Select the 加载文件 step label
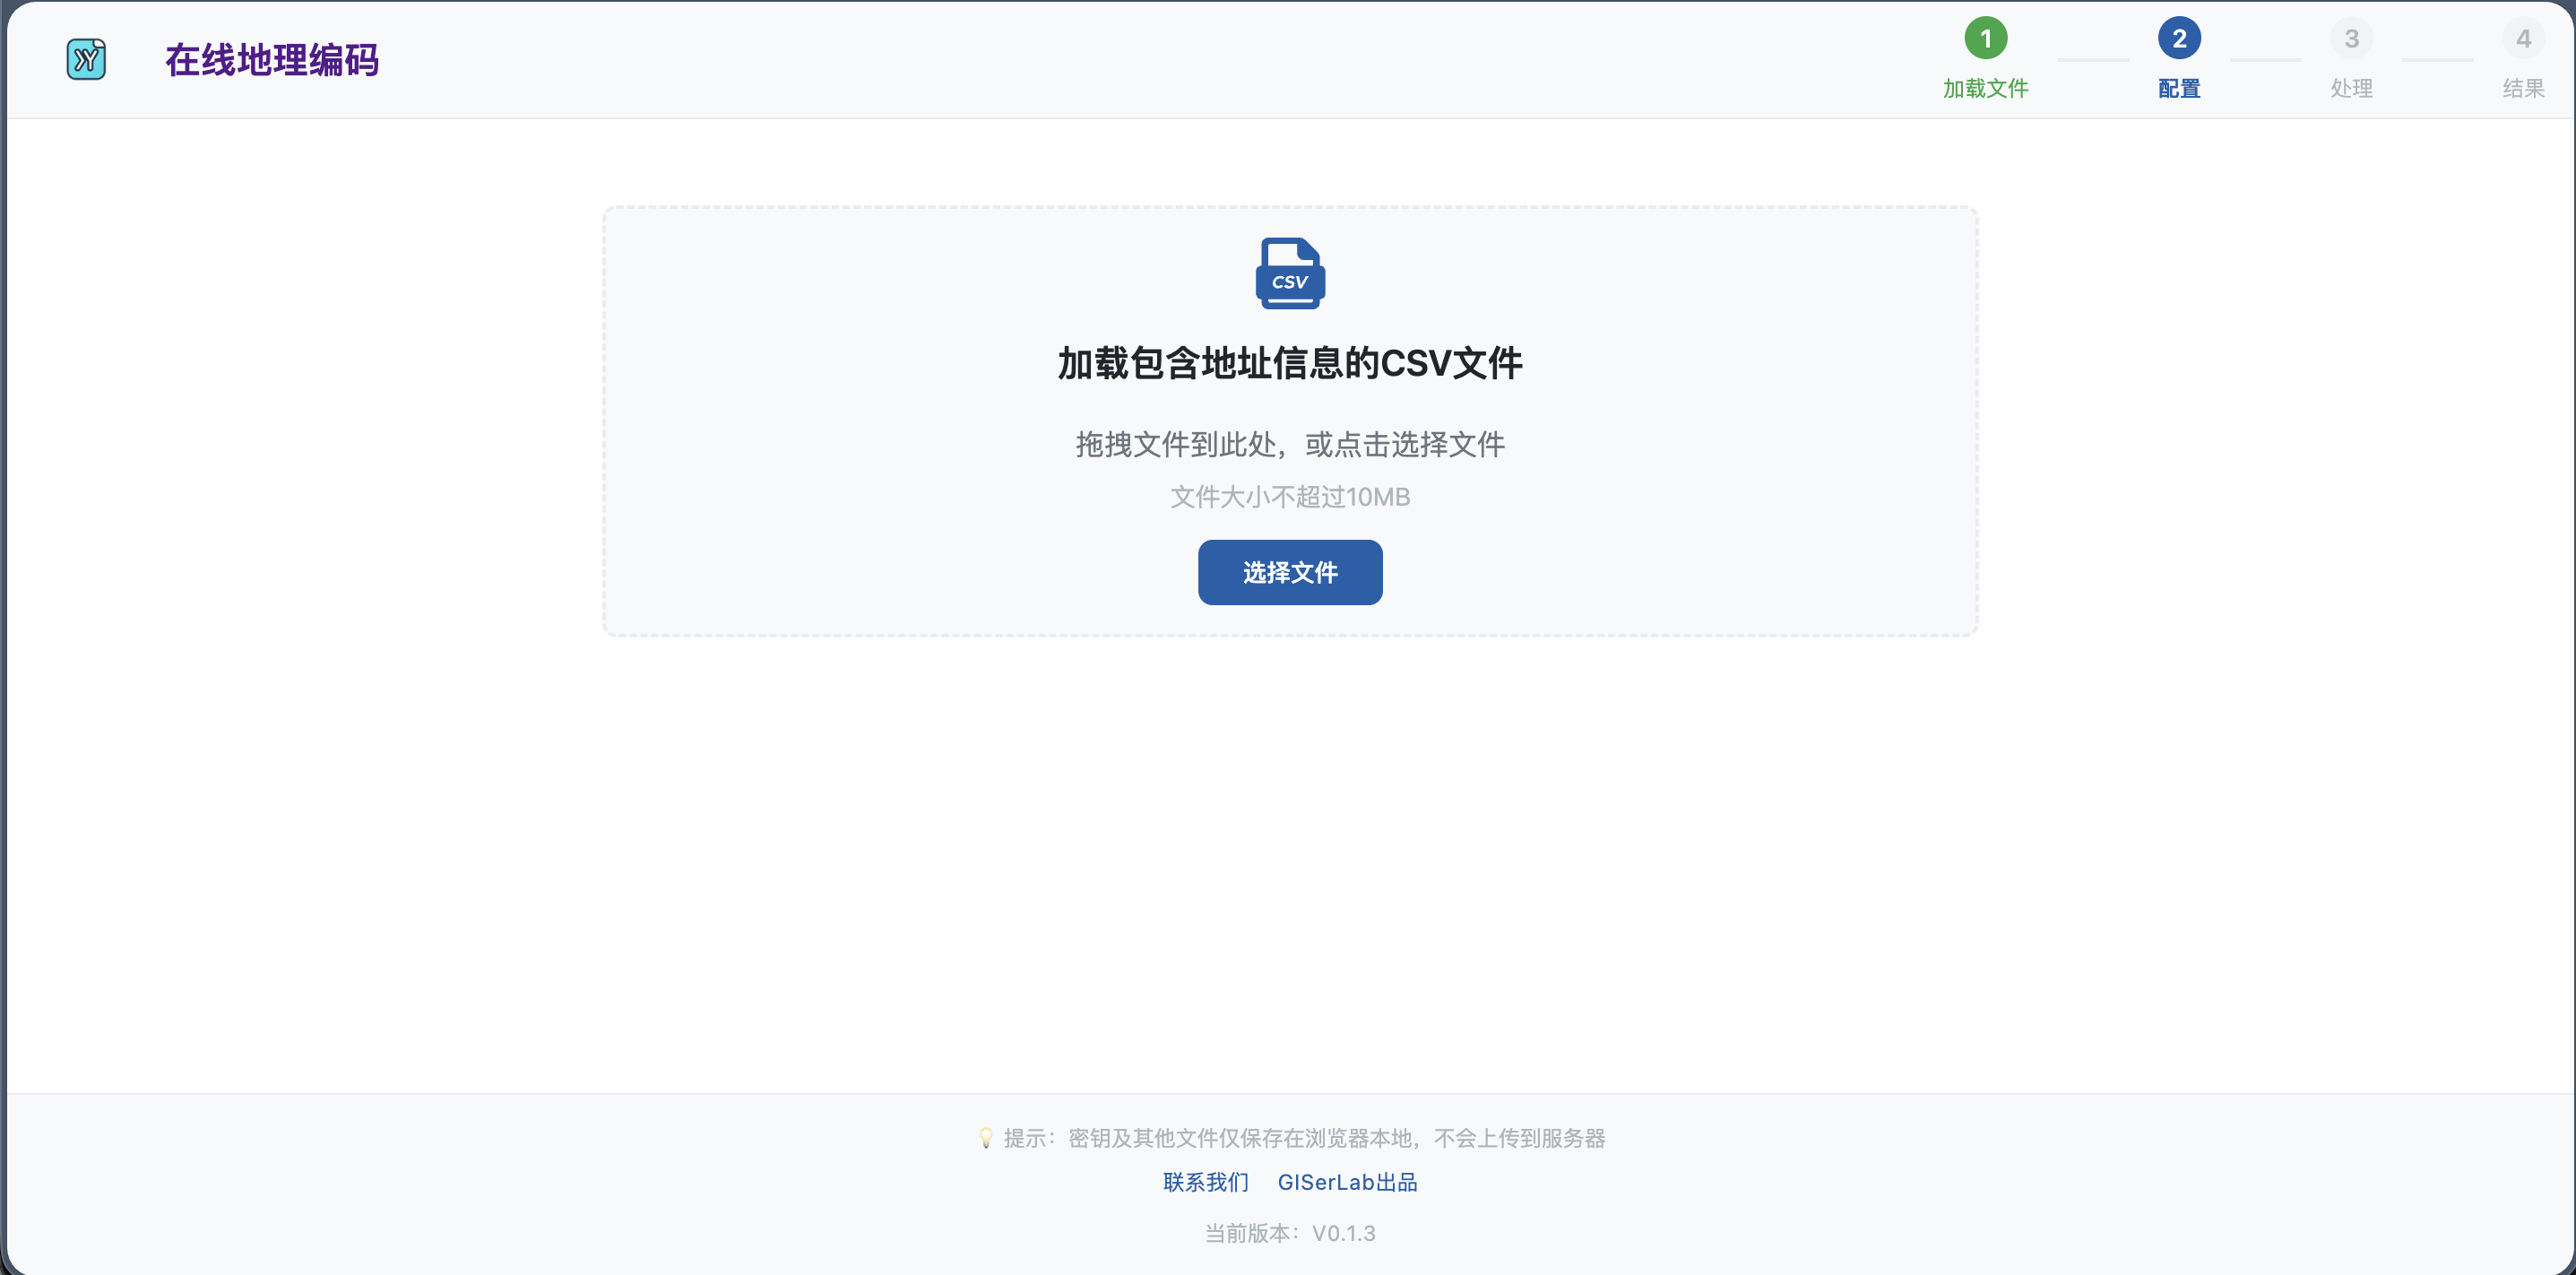 [x=1986, y=88]
